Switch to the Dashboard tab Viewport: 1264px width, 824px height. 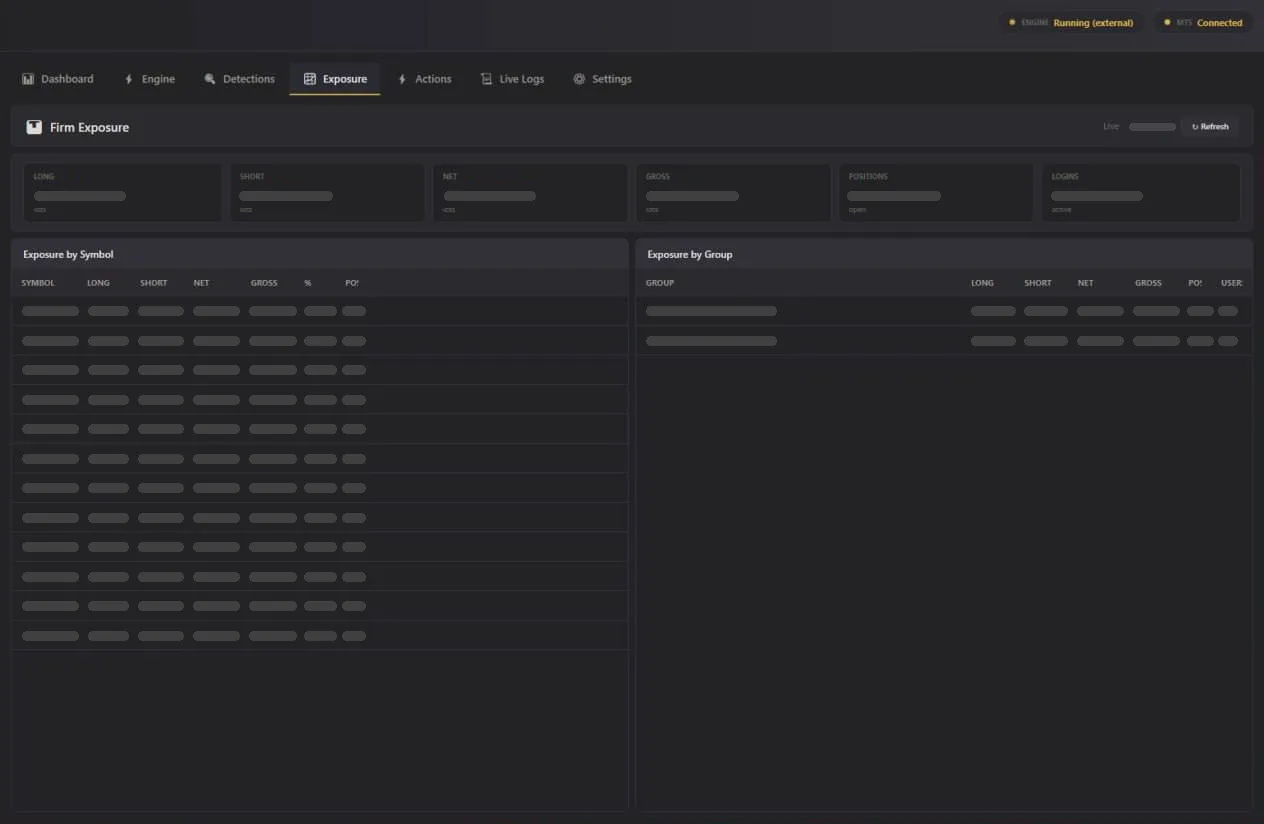click(58, 79)
